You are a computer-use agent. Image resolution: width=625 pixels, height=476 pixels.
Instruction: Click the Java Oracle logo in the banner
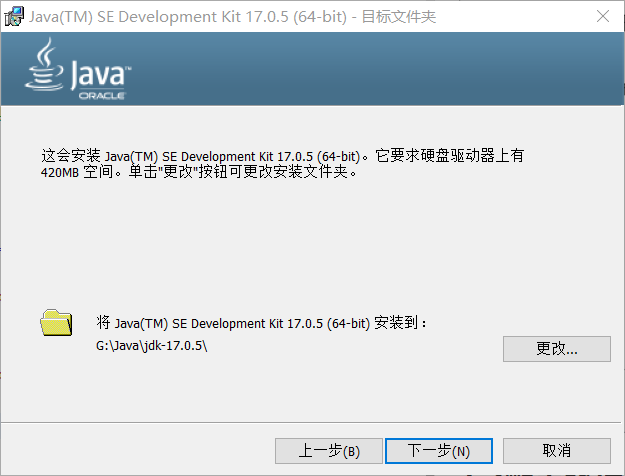78,69
